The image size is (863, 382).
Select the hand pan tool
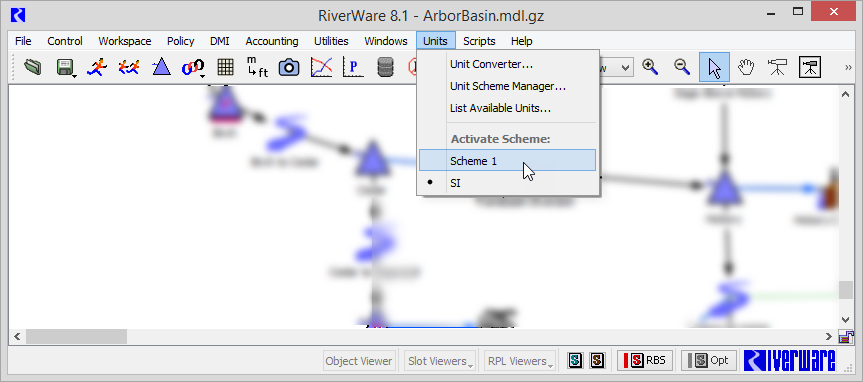(x=746, y=67)
